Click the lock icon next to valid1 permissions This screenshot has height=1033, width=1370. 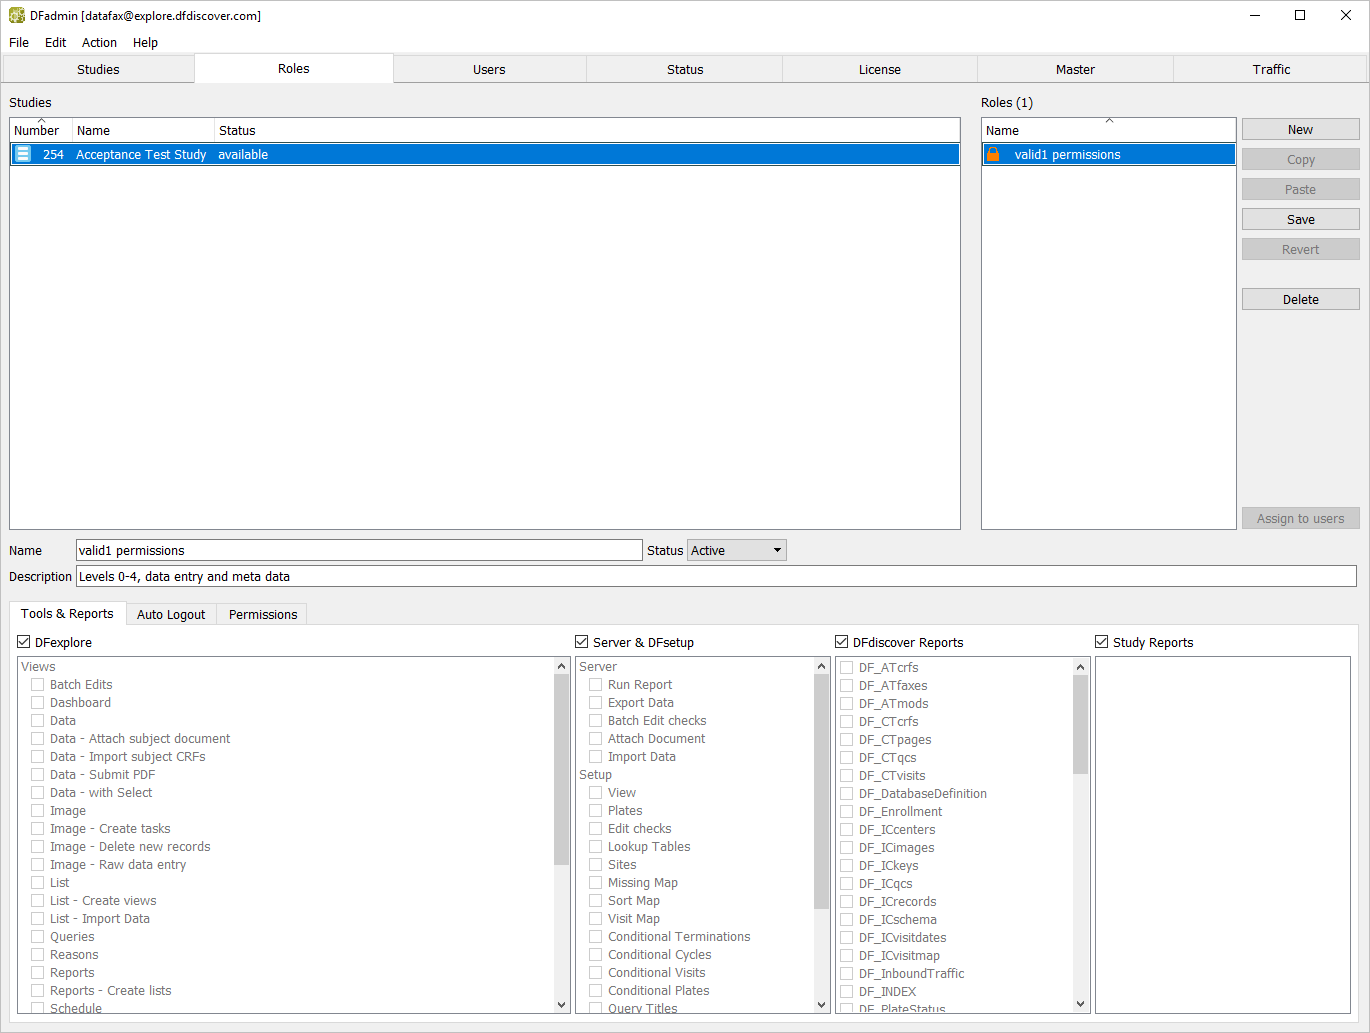[993, 154]
